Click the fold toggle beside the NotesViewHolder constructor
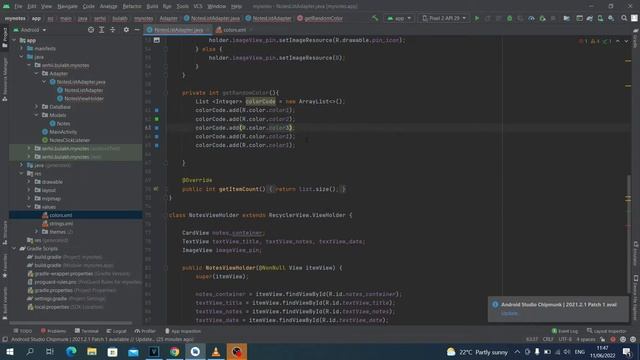 (166, 268)
